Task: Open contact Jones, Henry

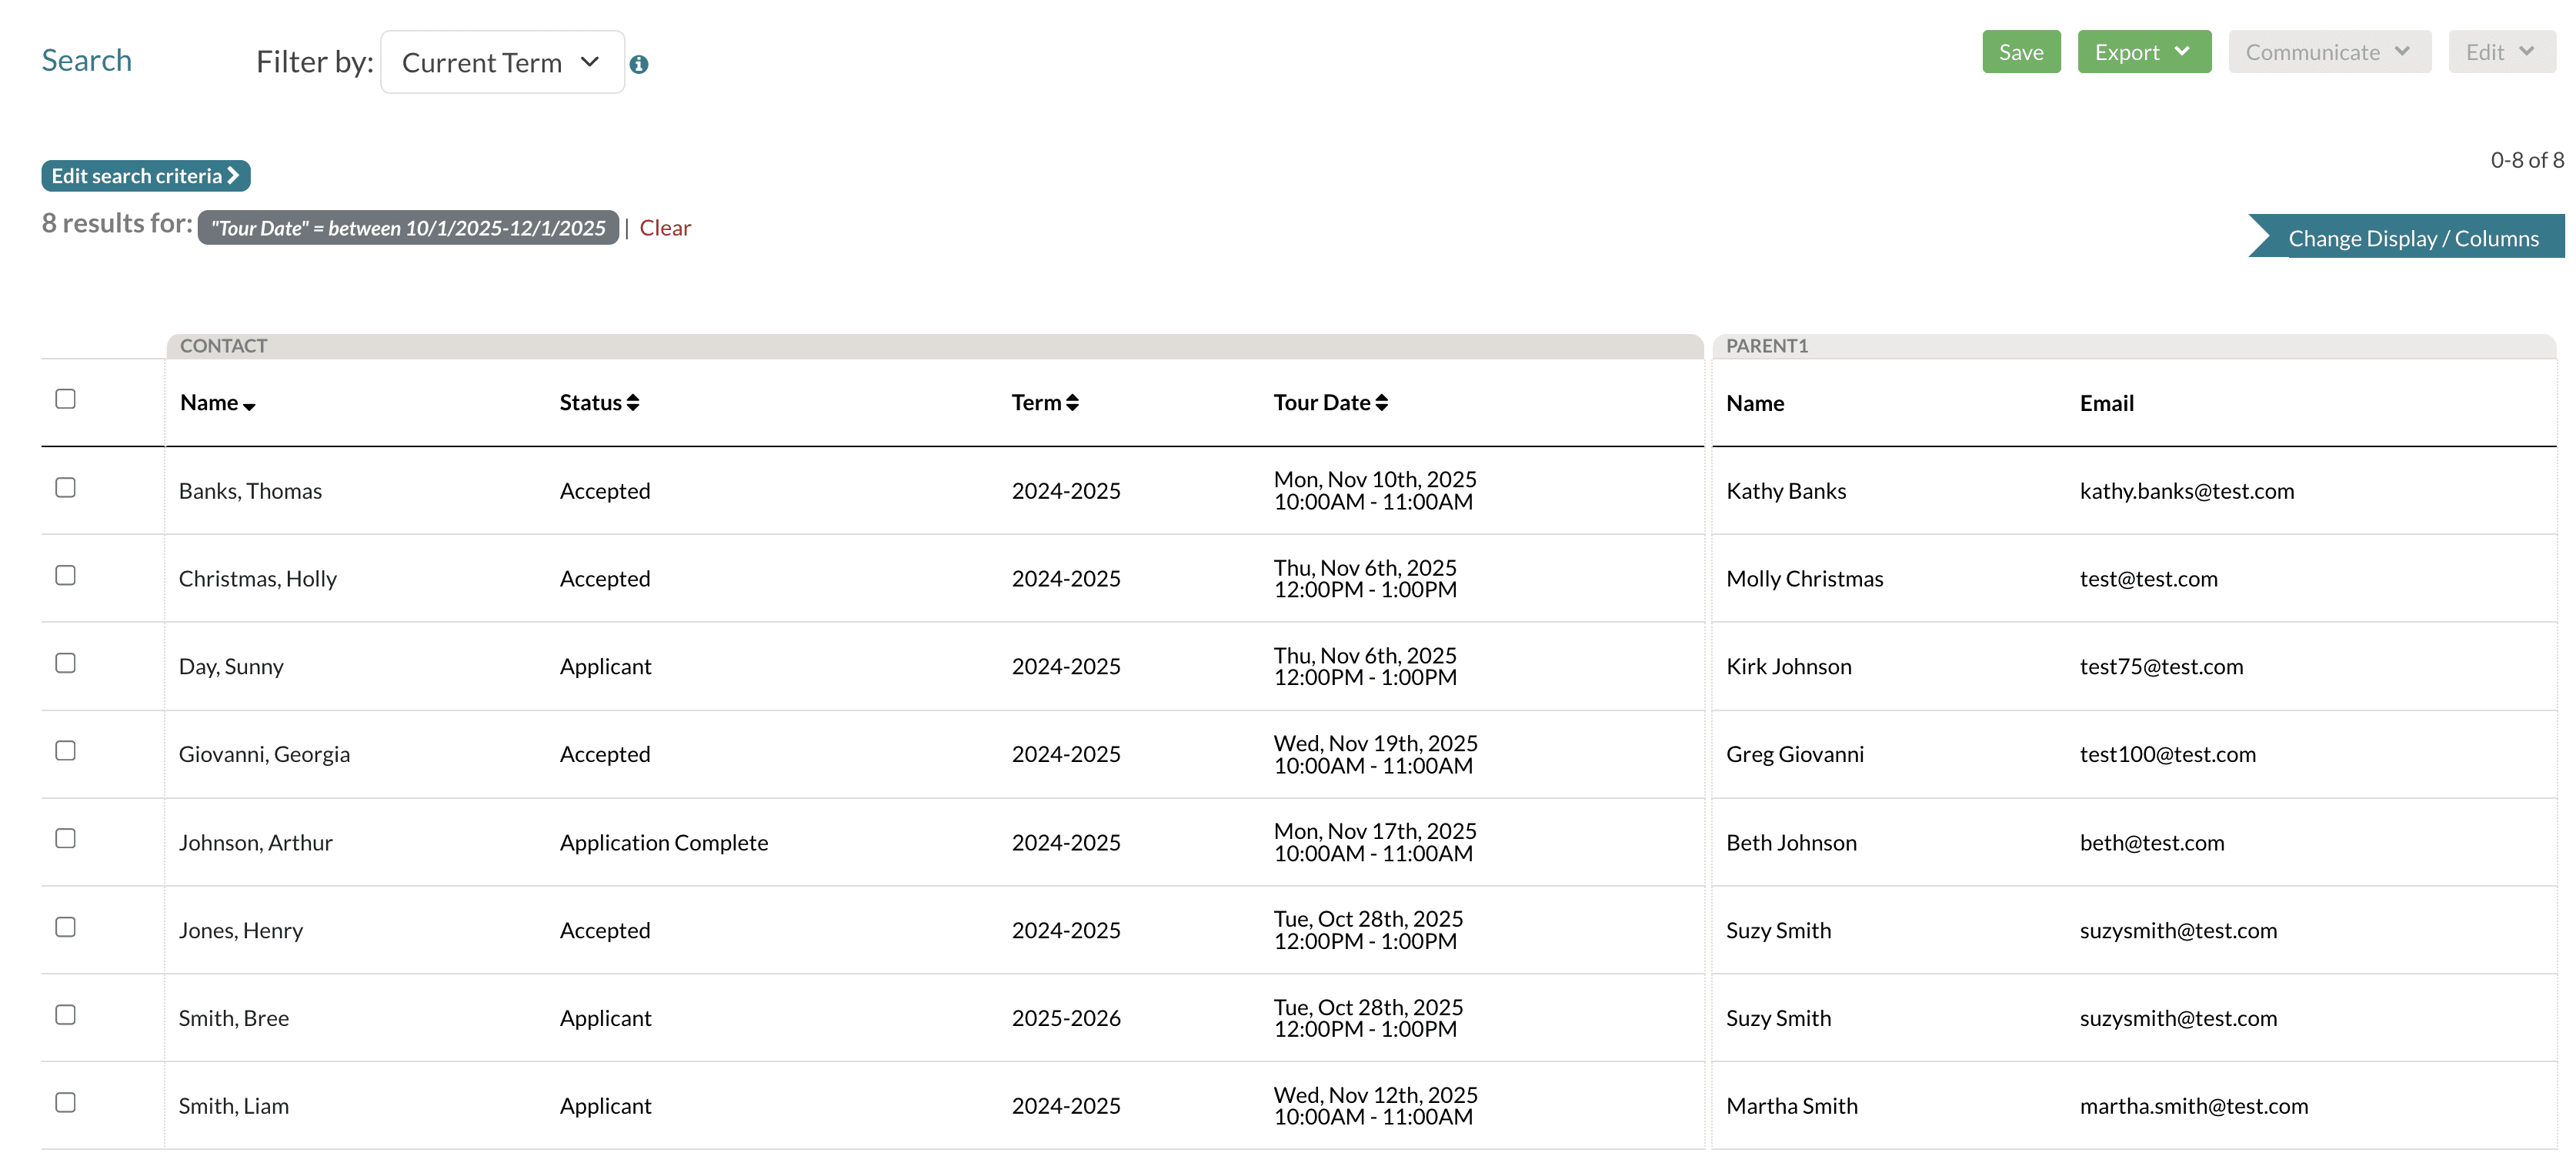Action: click(x=241, y=931)
